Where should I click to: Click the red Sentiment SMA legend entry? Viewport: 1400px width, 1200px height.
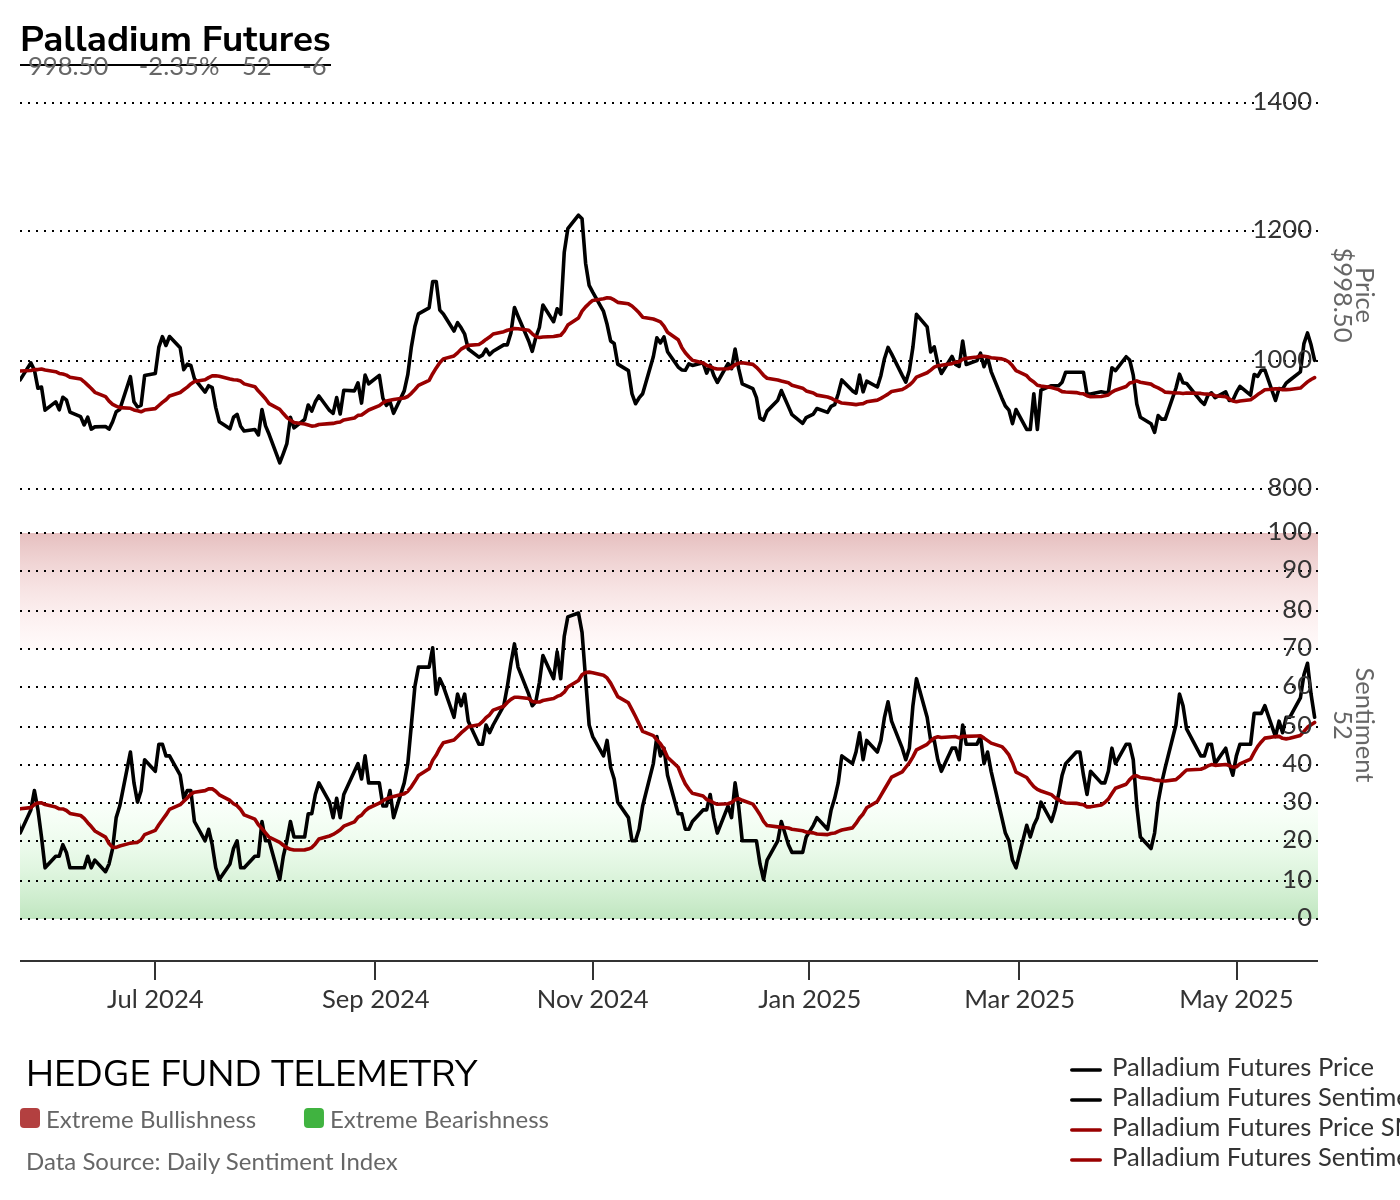(1234, 1158)
